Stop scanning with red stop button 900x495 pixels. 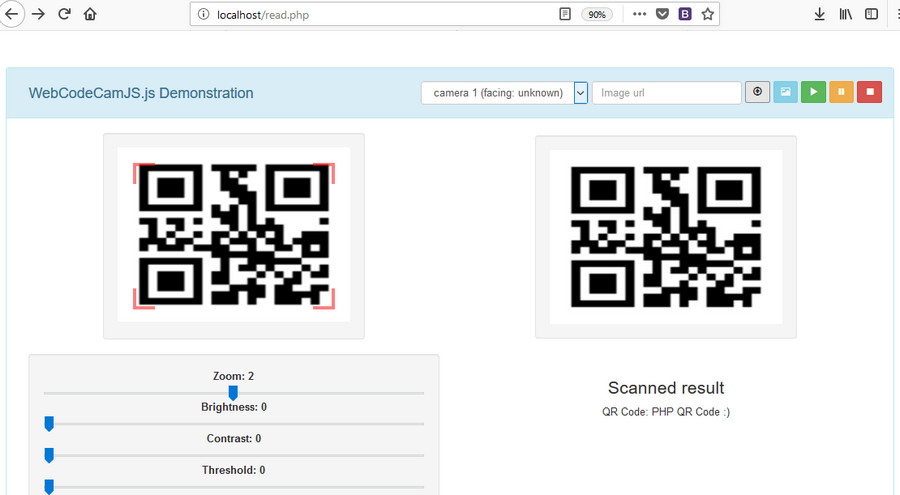(x=870, y=92)
